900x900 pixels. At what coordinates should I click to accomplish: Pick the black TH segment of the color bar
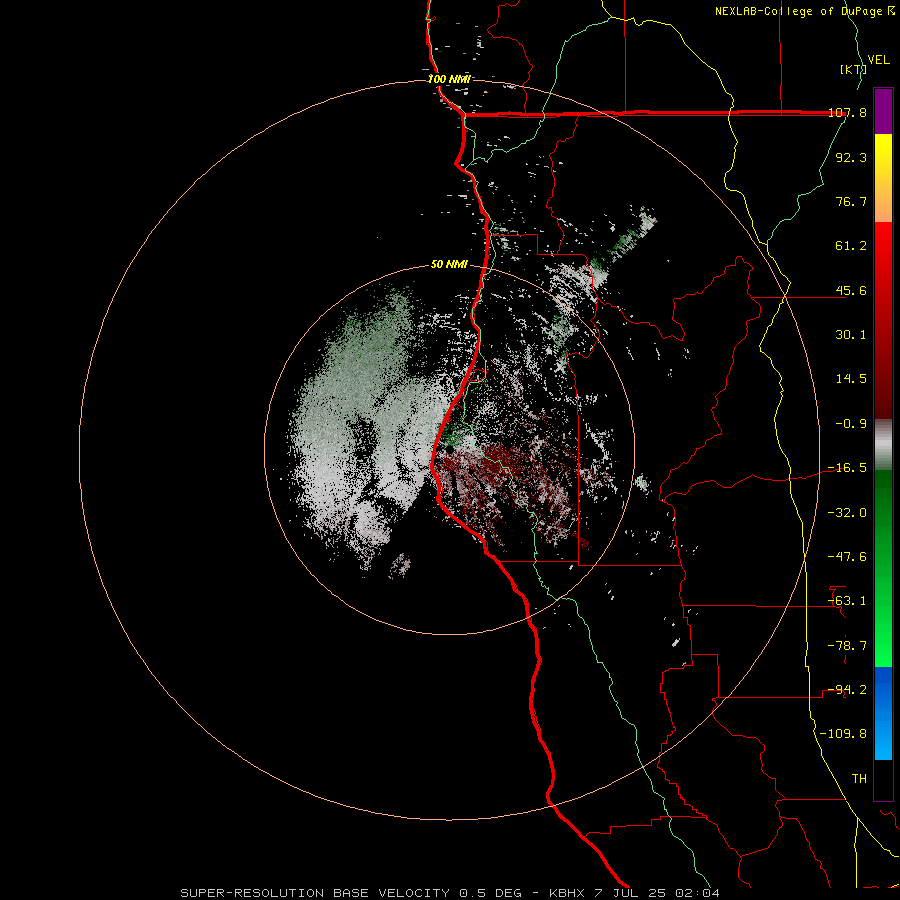click(x=883, y=780)
